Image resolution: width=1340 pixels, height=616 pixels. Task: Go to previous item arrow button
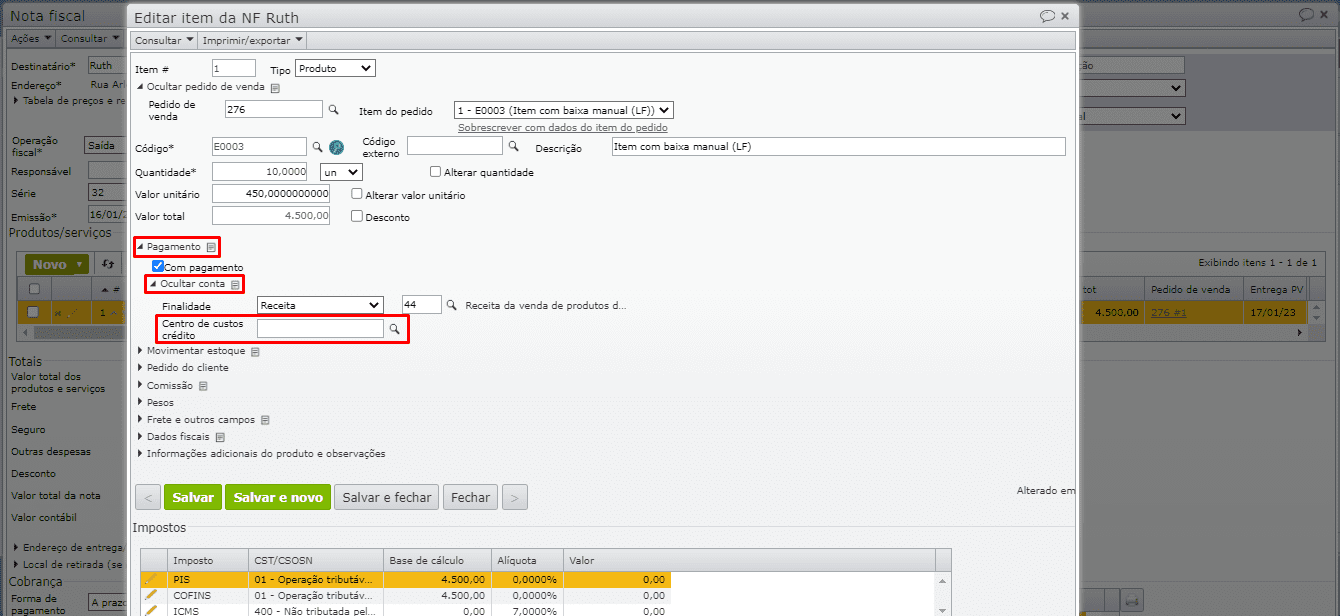[148, 497]
